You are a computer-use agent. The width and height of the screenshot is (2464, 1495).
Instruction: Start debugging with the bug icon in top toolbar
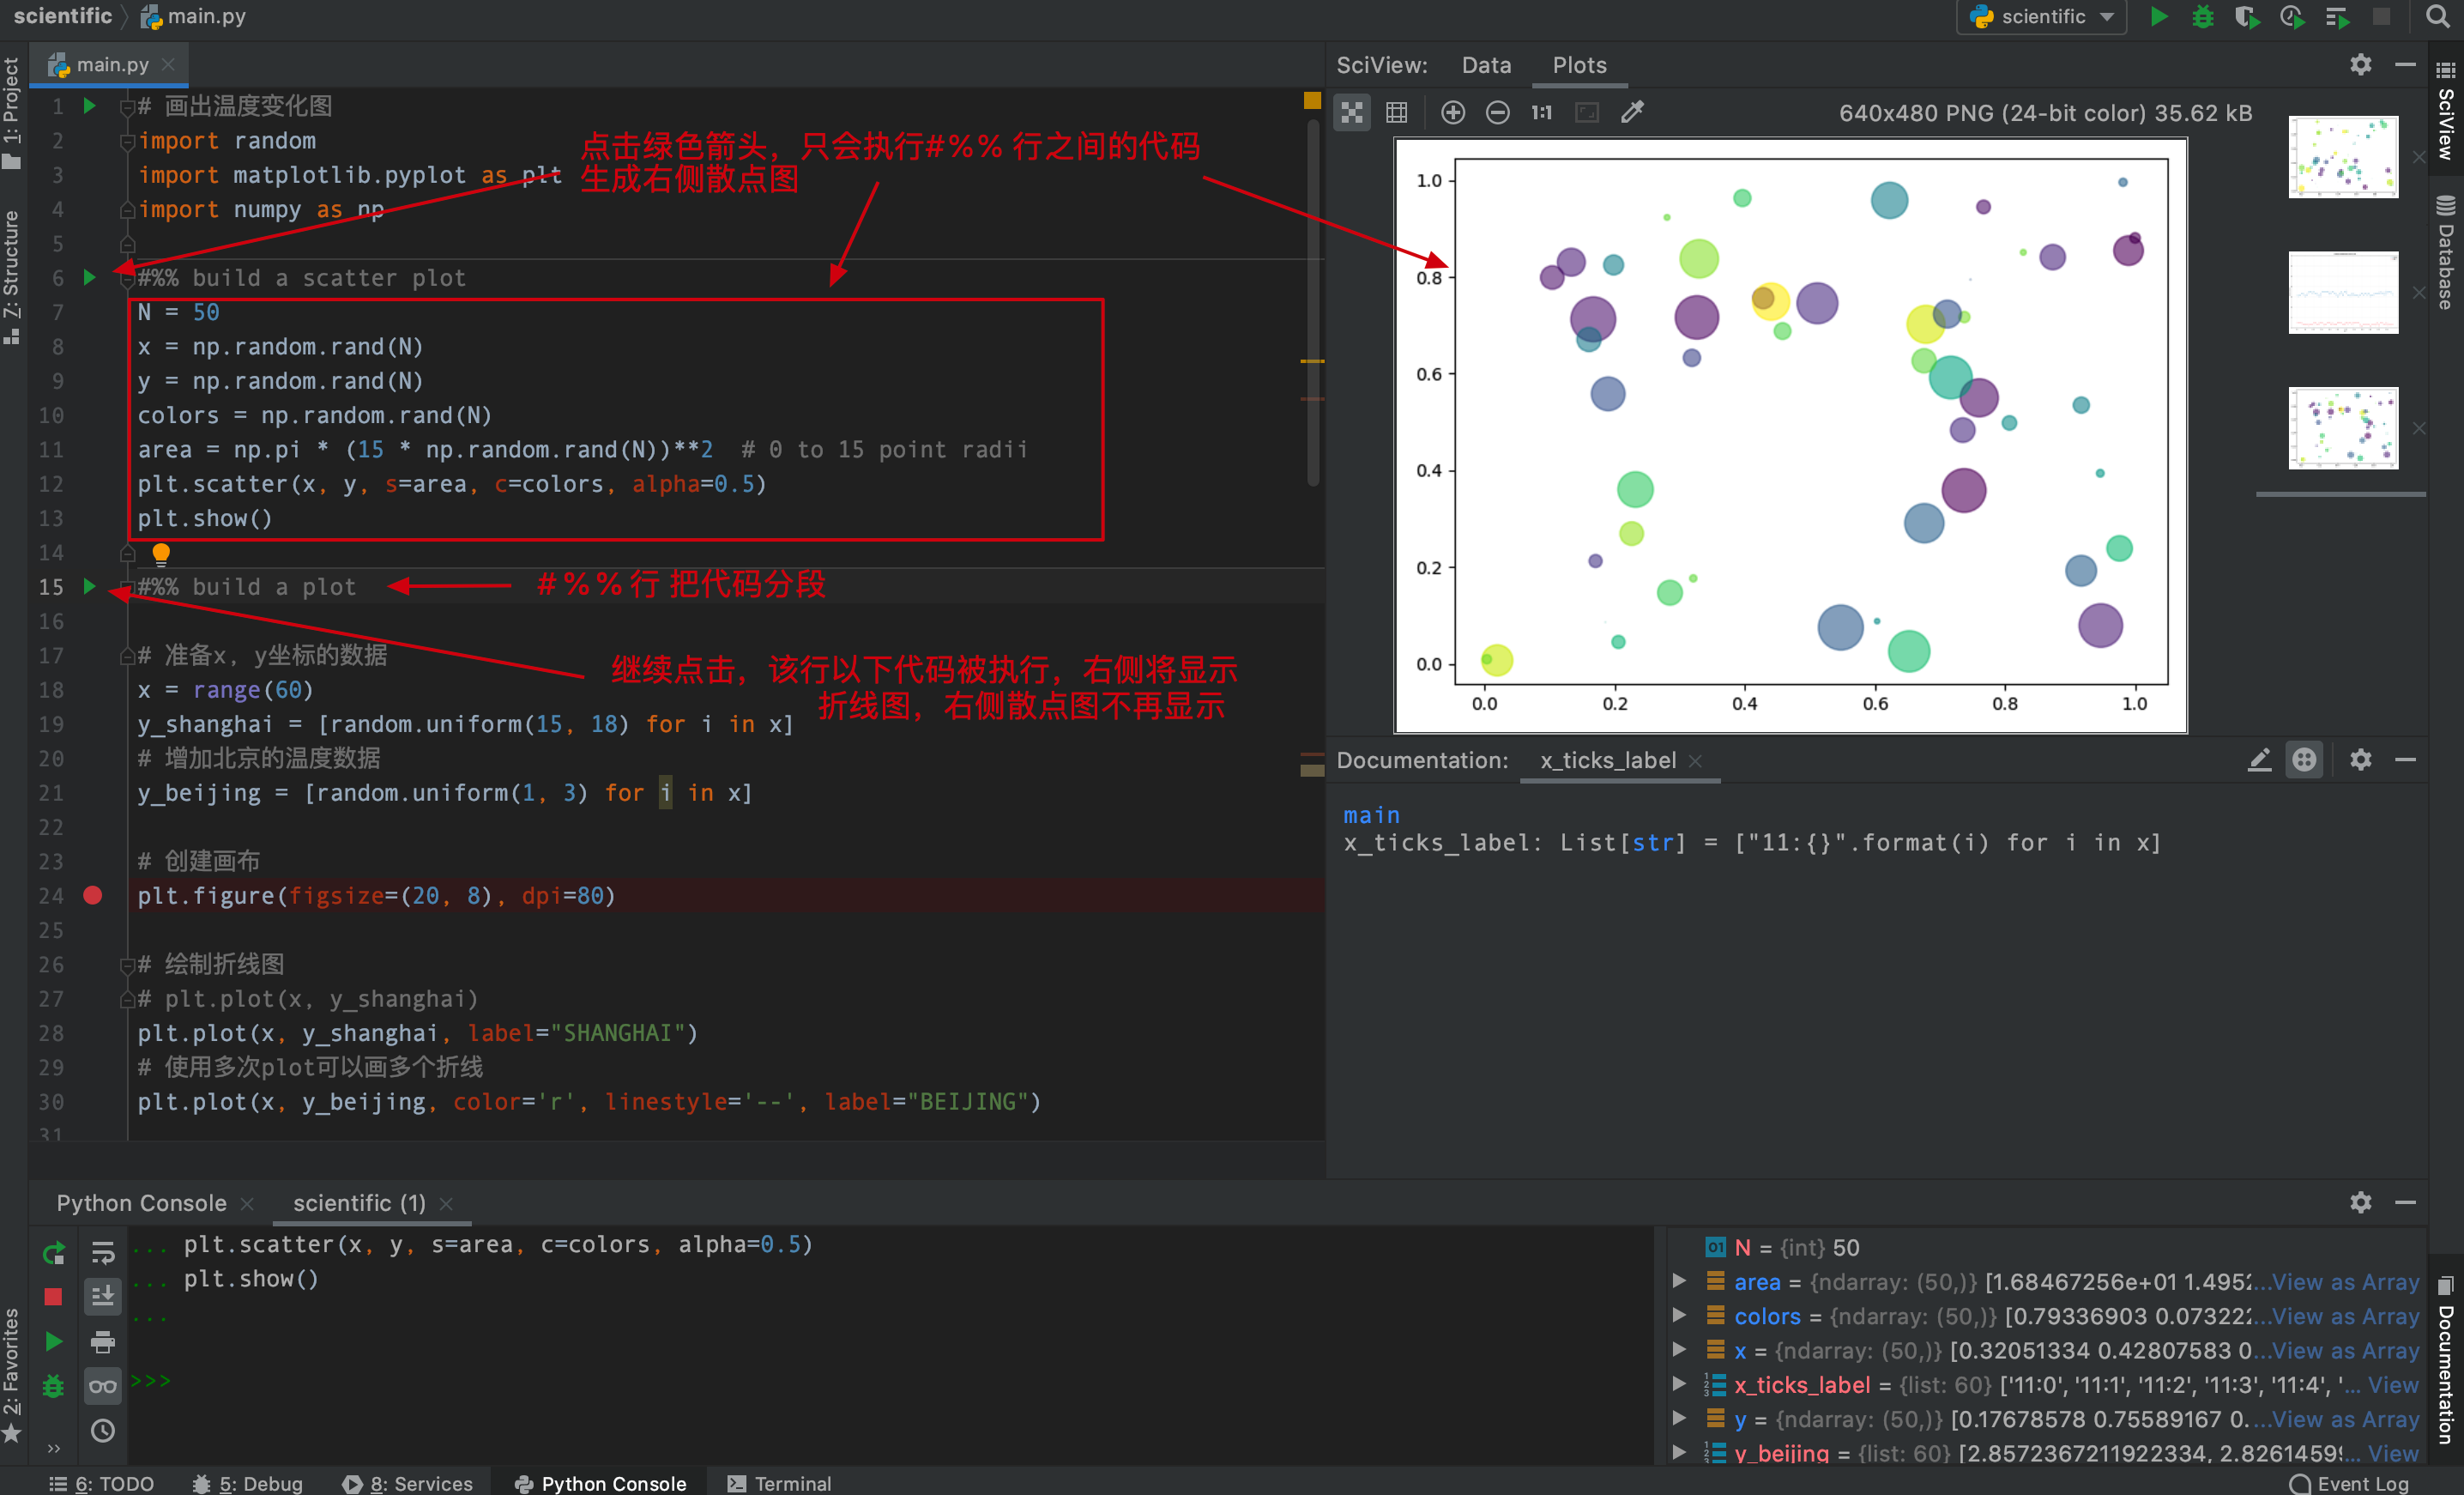pyautogui.click(x=2202, y=17)
